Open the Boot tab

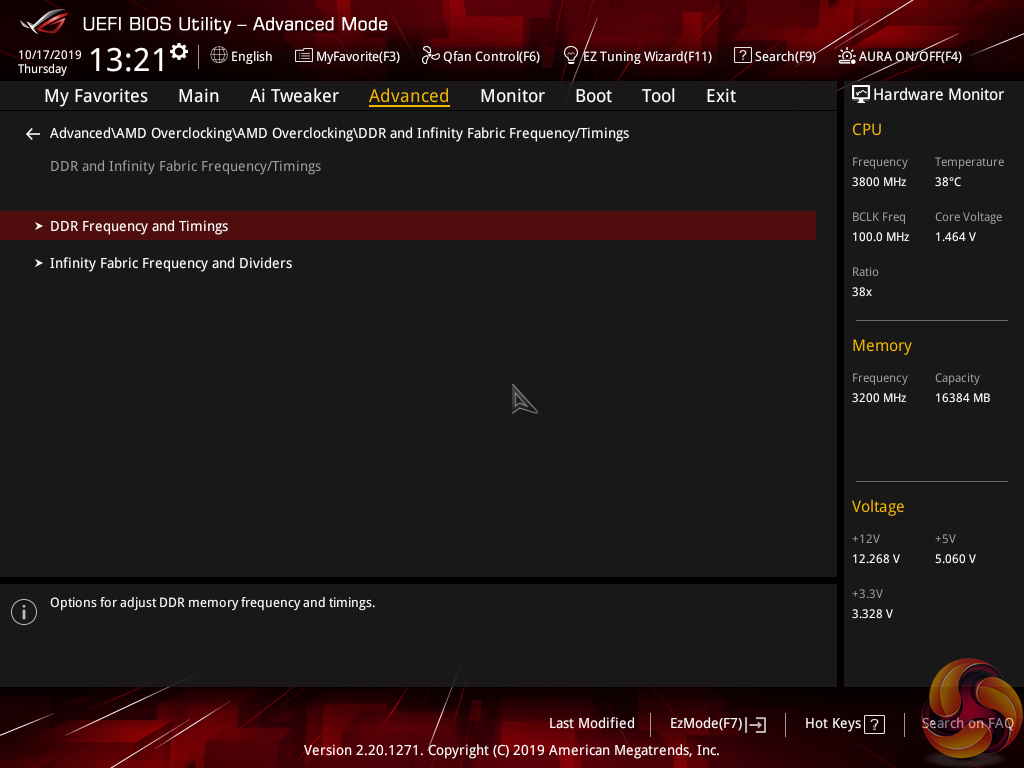coord(593,96)
